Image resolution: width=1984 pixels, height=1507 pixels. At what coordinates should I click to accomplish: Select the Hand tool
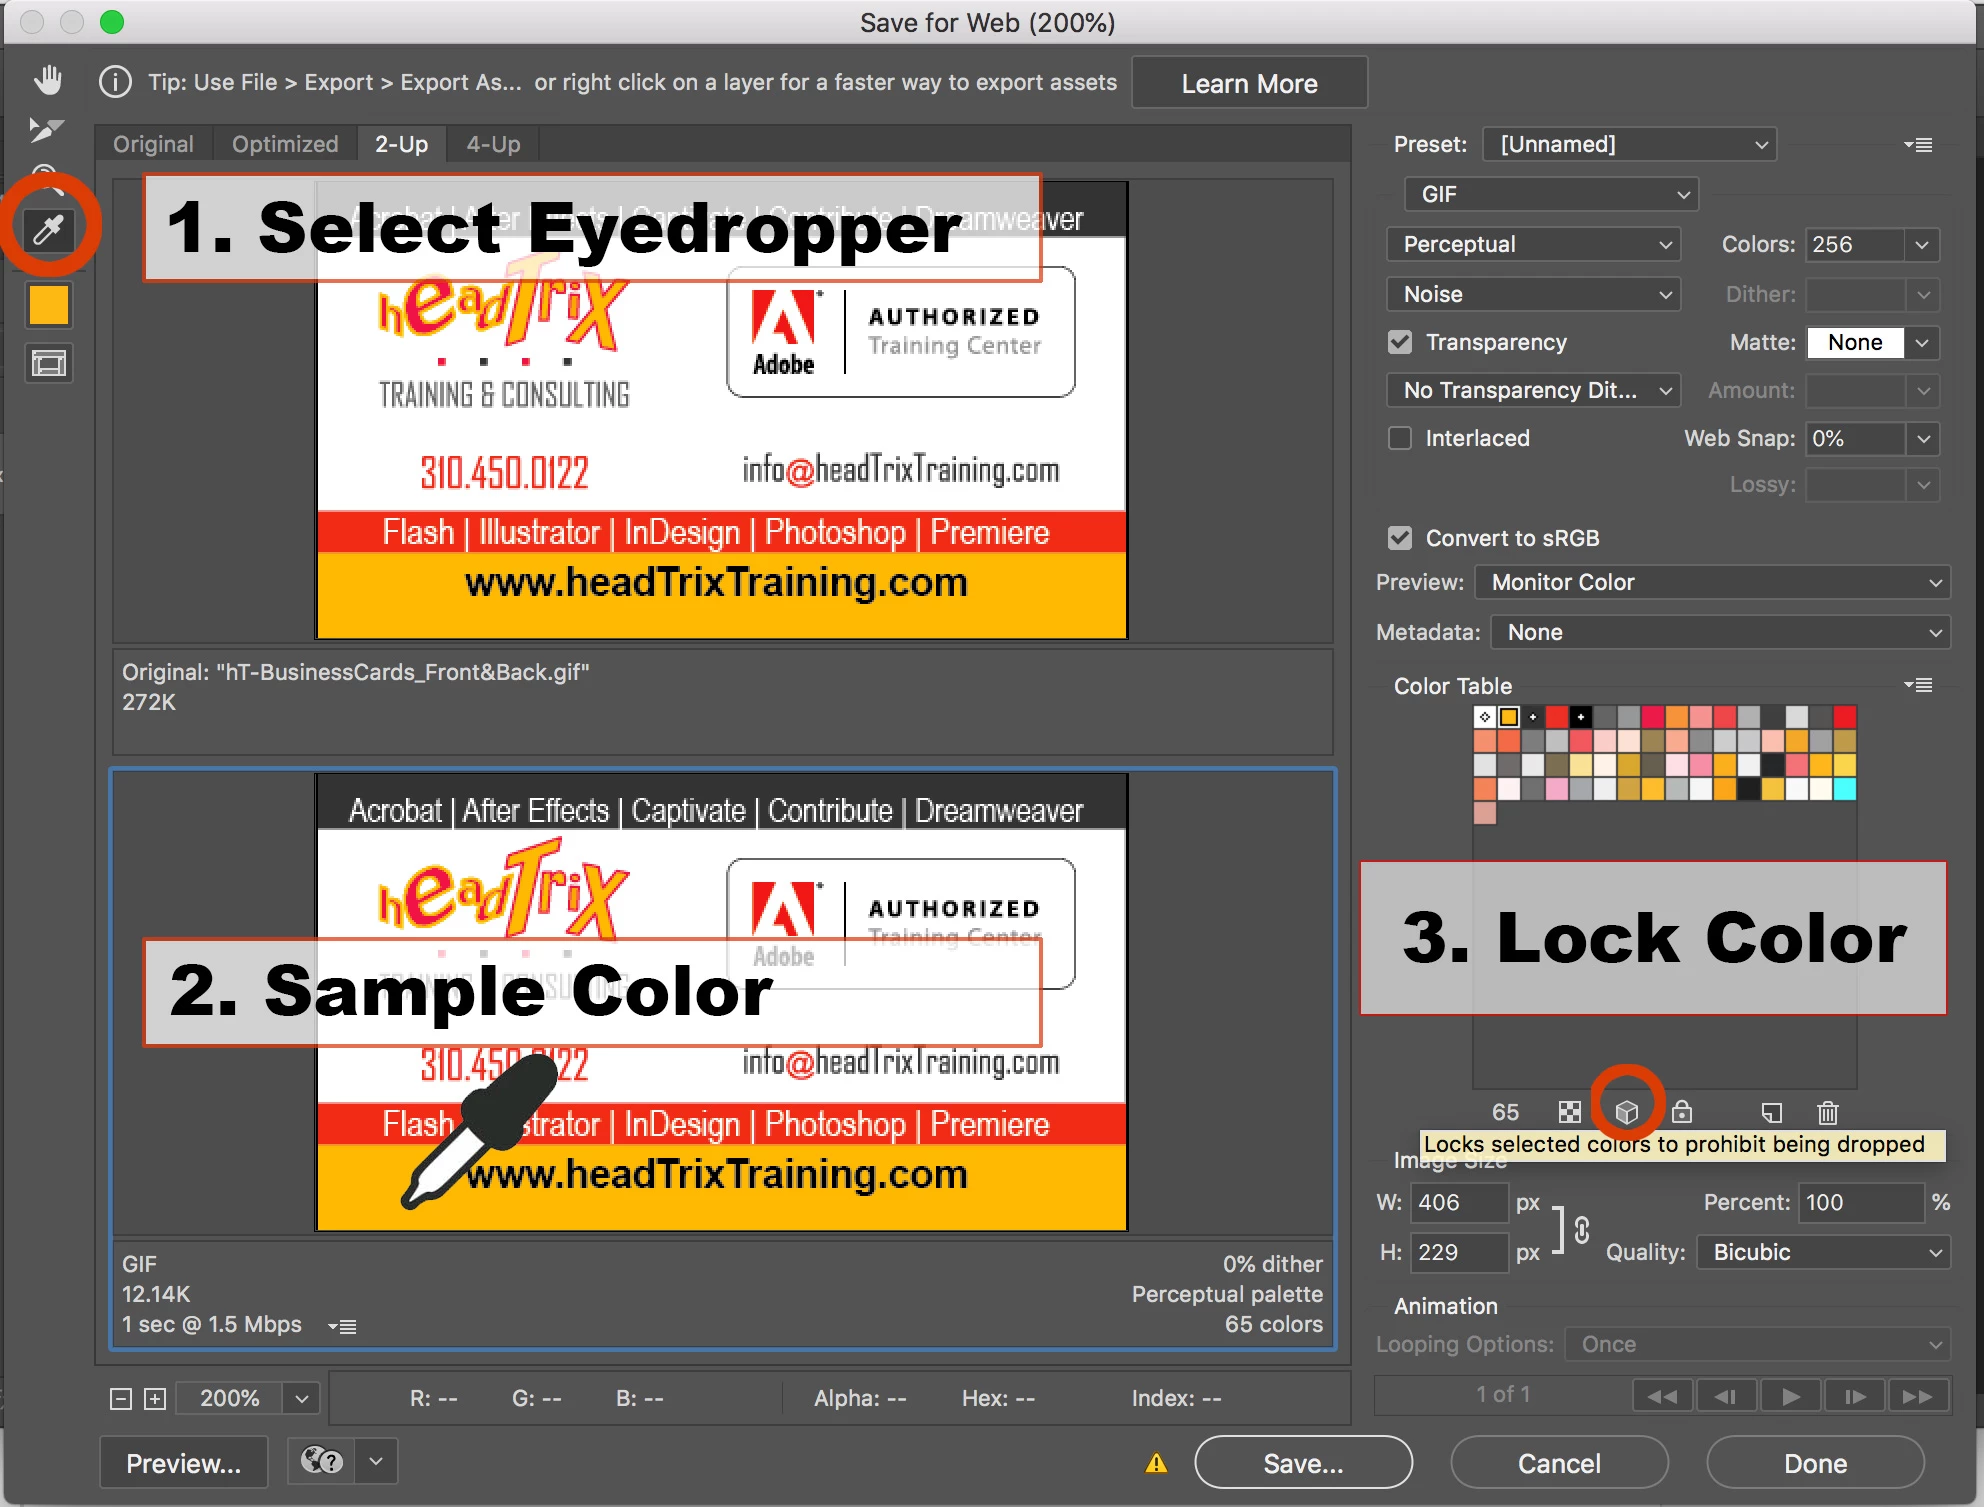[48, 80]
